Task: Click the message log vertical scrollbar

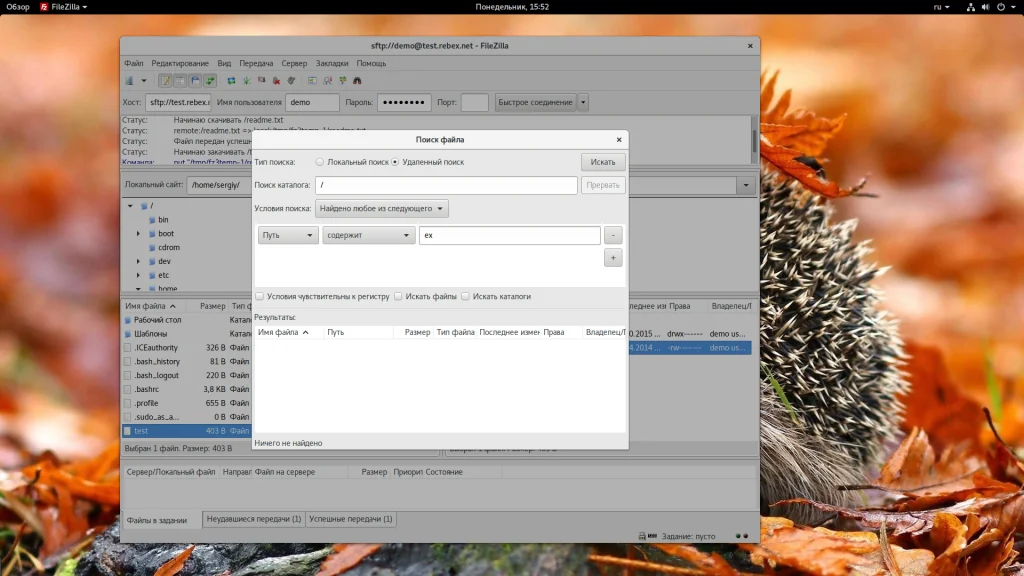Action: [x=754, y=139]
